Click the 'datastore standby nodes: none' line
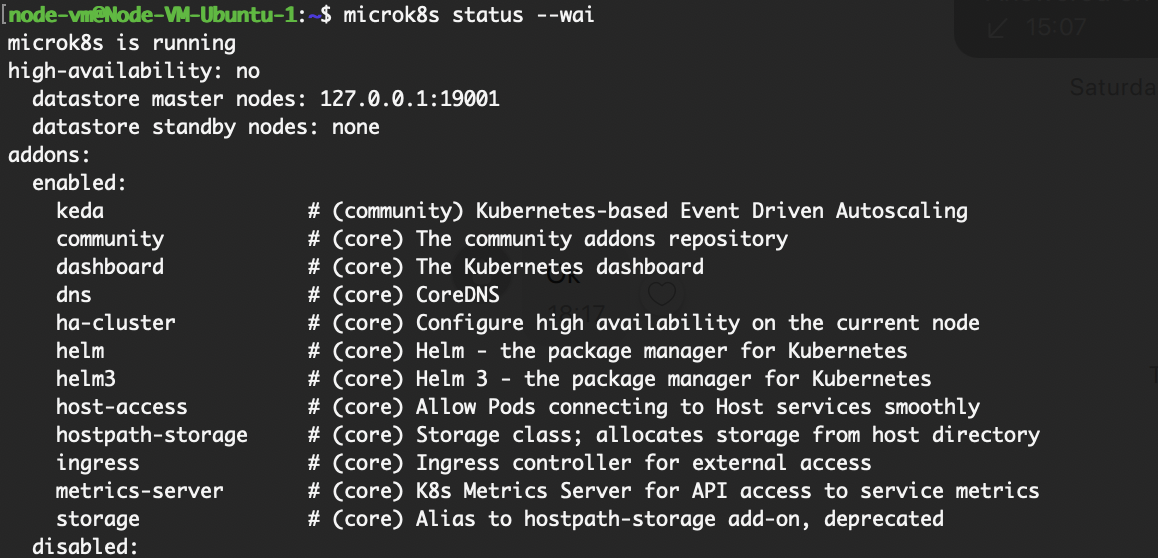 point(206,127)
